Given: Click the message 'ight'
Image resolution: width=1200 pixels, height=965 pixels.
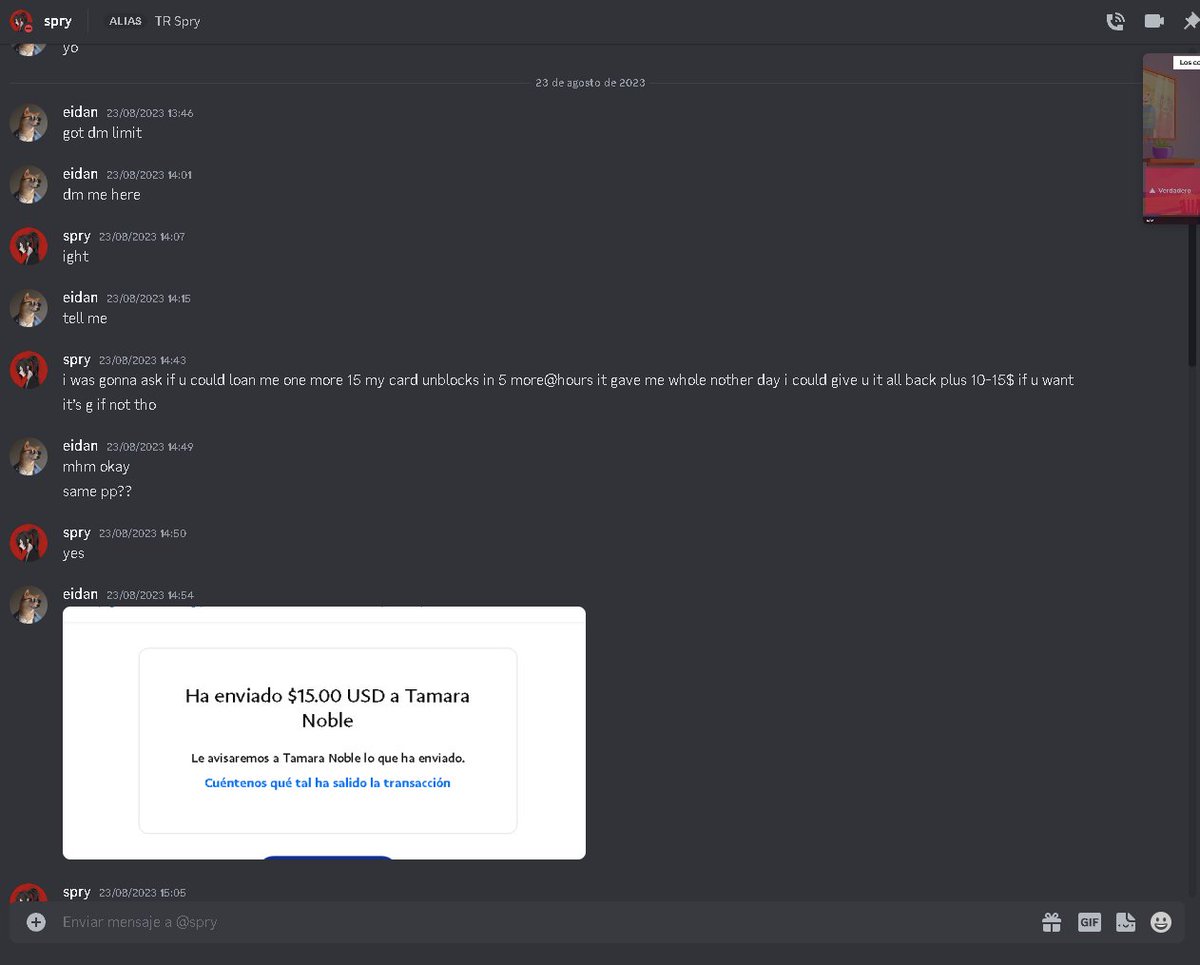Looking at the screenshot, I should 75,257.
